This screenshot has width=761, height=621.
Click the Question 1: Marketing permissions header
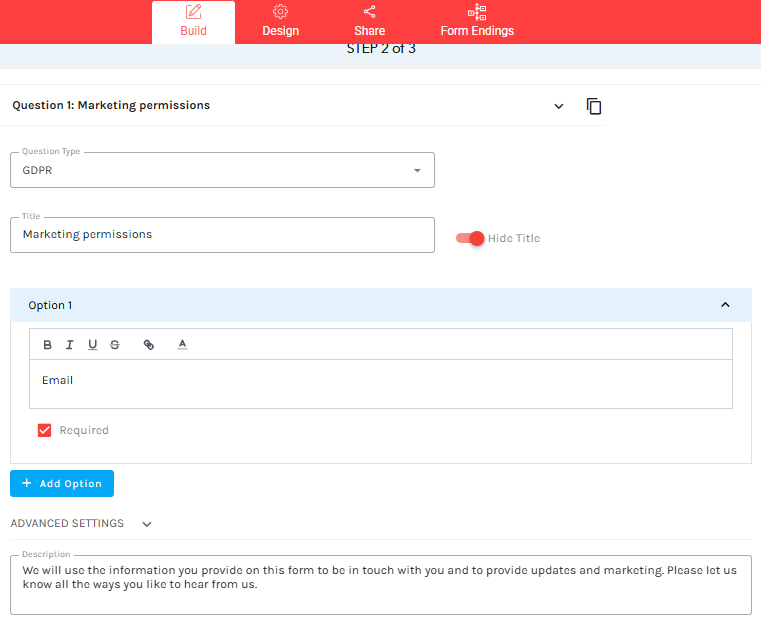[111, 105]
